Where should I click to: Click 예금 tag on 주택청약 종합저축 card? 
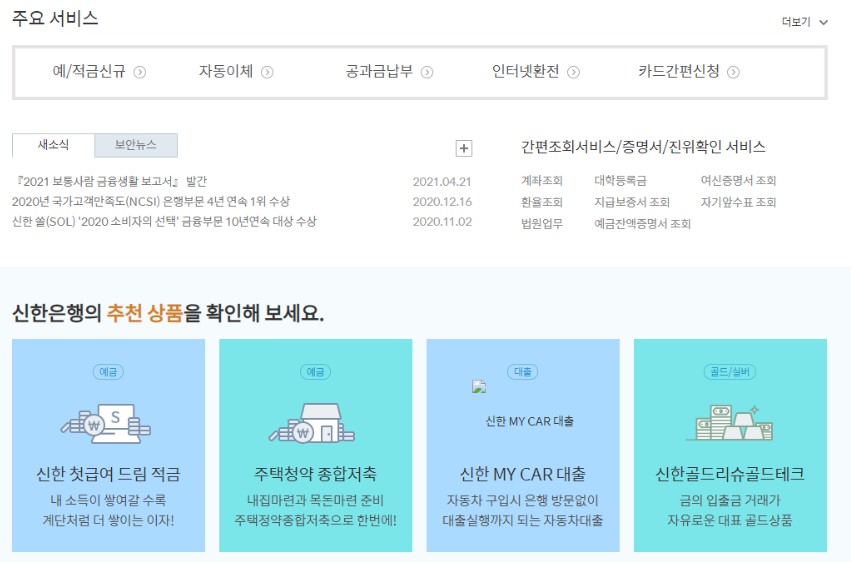(315, 372)
